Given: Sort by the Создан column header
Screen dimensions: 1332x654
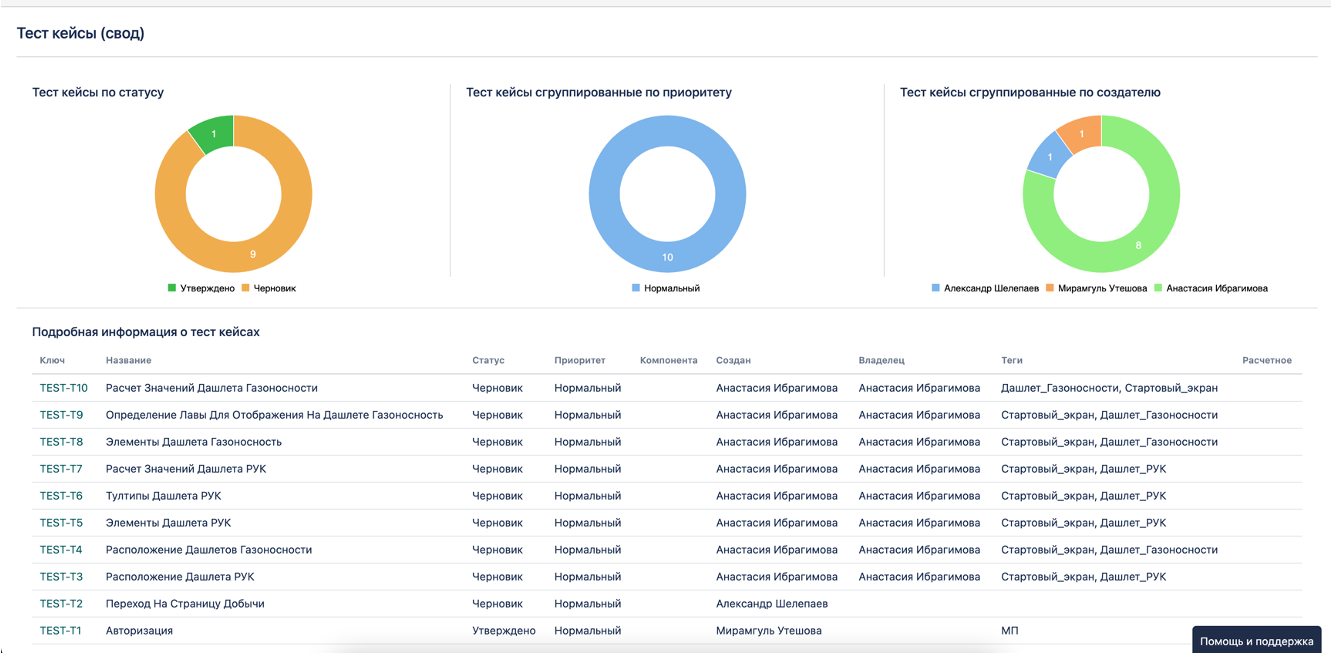Looking at the screenshot, I should [733, 360].
